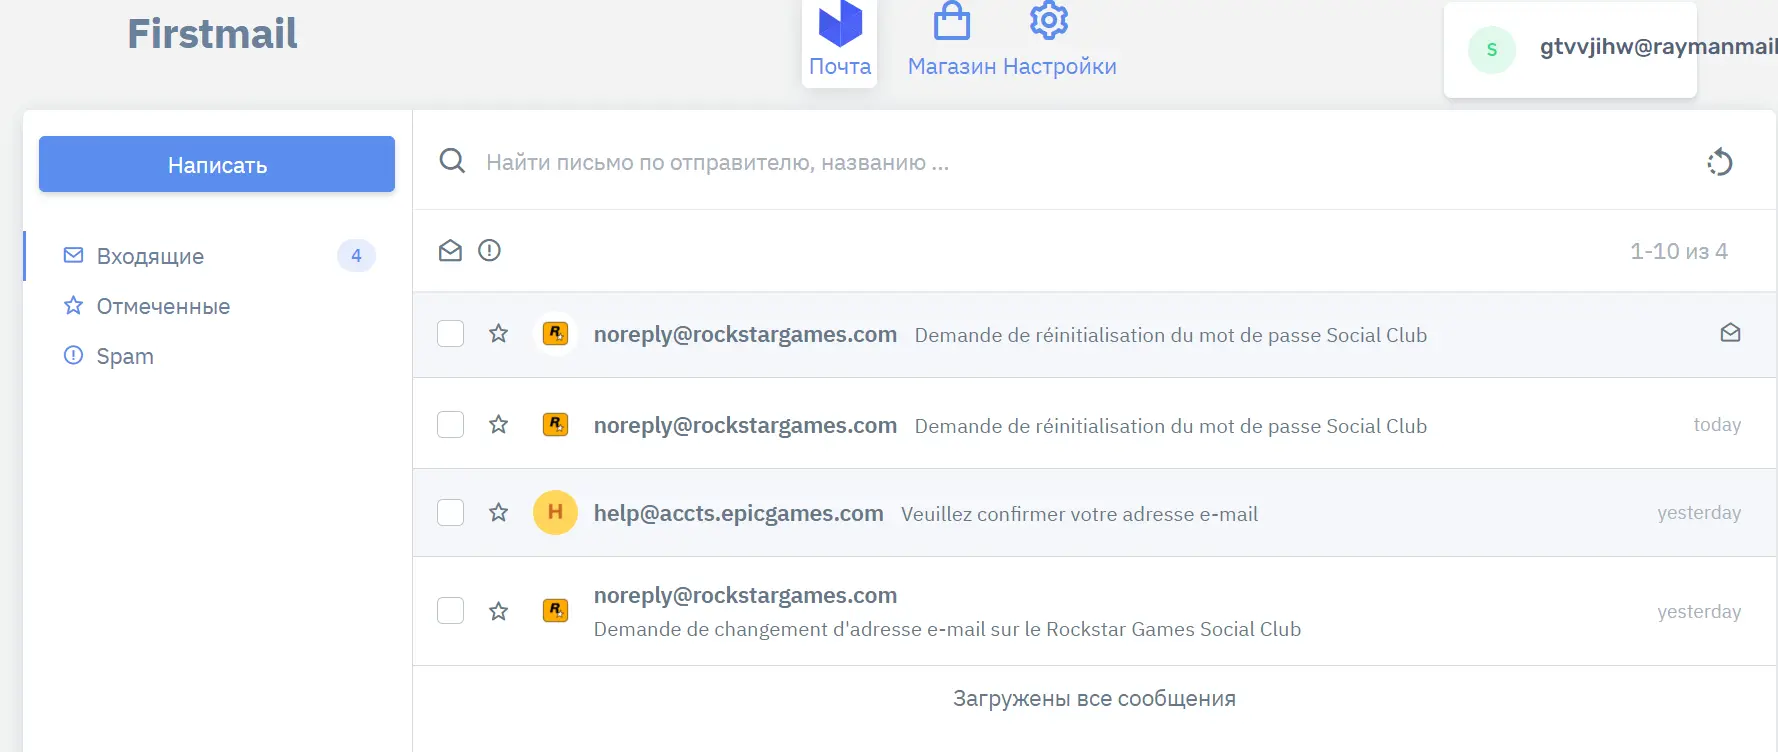Star the Epic Games confirmation email
This screenshot has height=752, width=1778.
tap(498, 513)
